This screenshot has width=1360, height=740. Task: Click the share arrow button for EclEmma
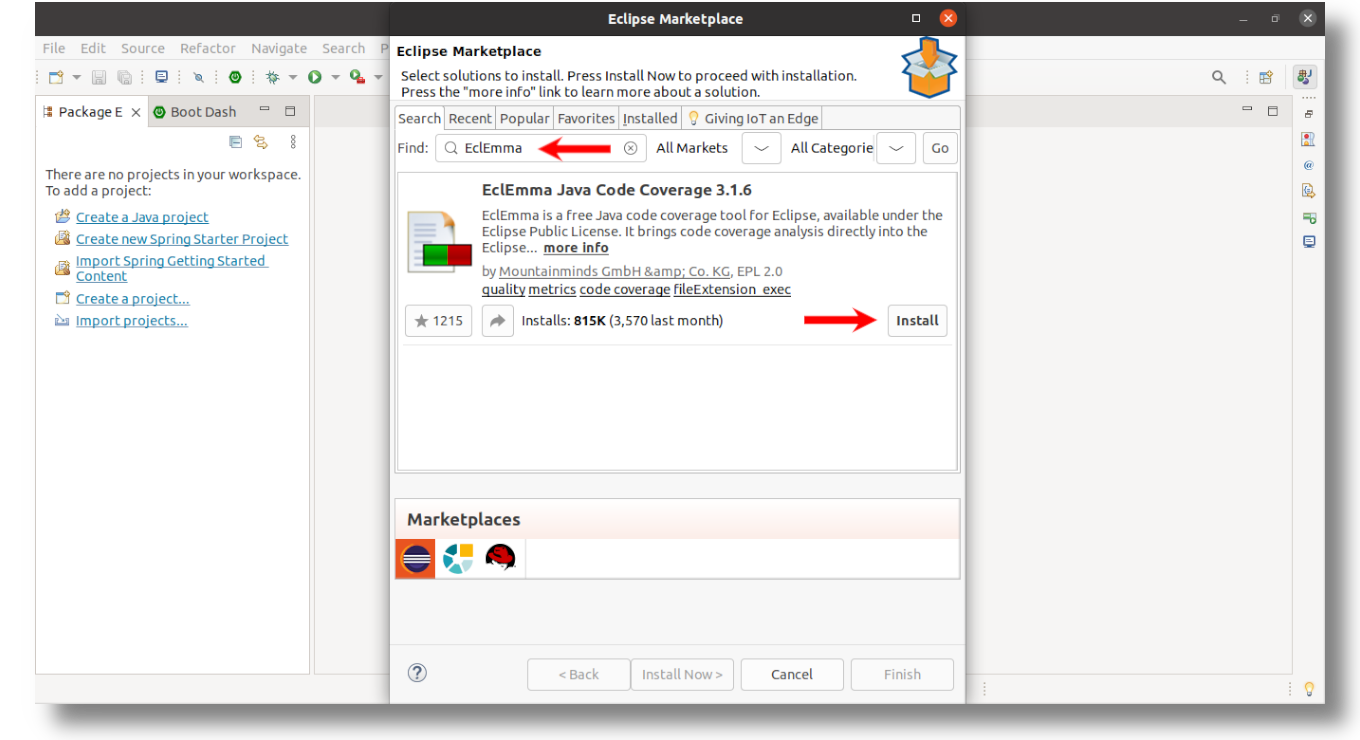click(498, 321)
